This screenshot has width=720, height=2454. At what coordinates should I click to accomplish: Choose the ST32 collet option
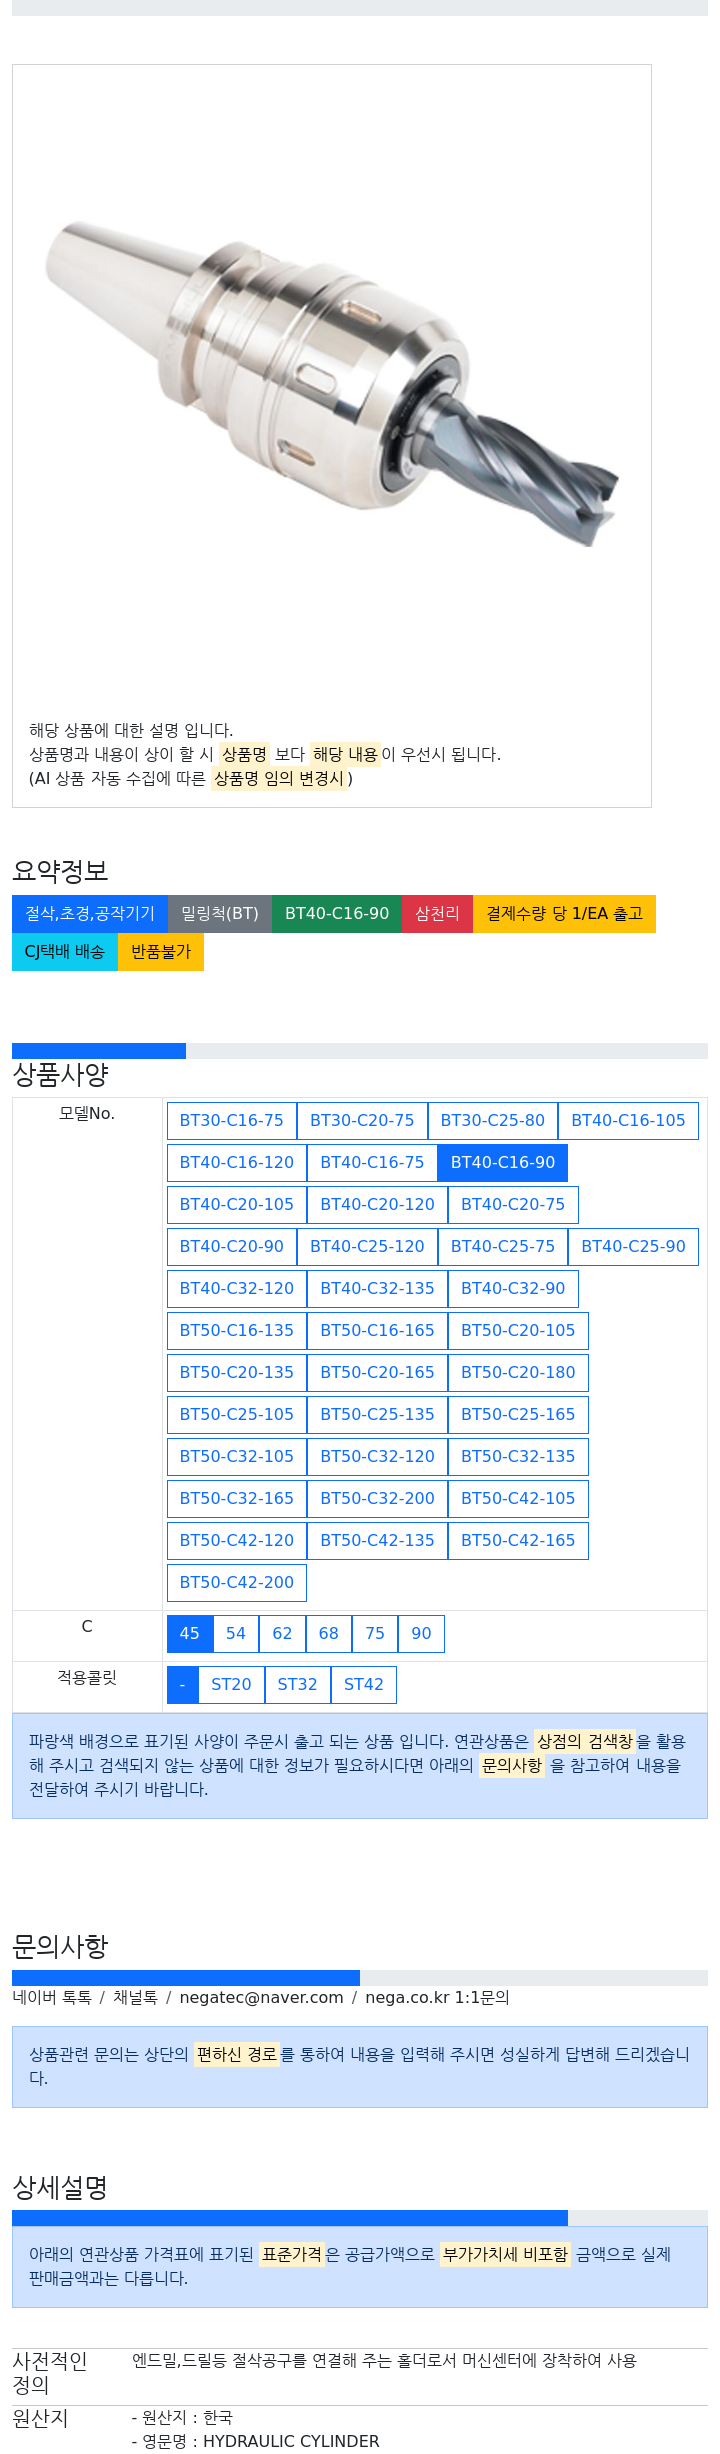297,1684
